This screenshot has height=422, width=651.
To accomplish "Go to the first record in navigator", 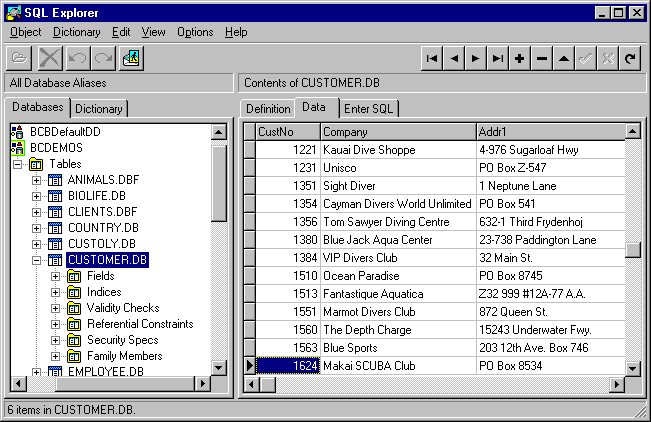I will point(431,59).
